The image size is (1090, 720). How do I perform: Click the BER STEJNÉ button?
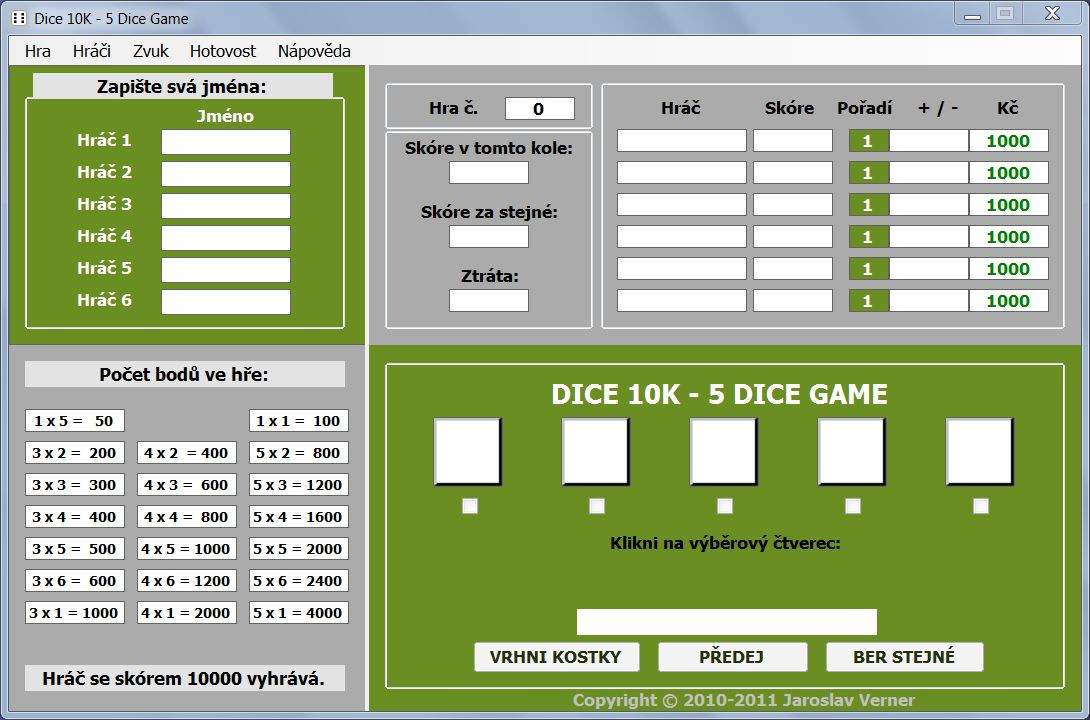[904, 657]
